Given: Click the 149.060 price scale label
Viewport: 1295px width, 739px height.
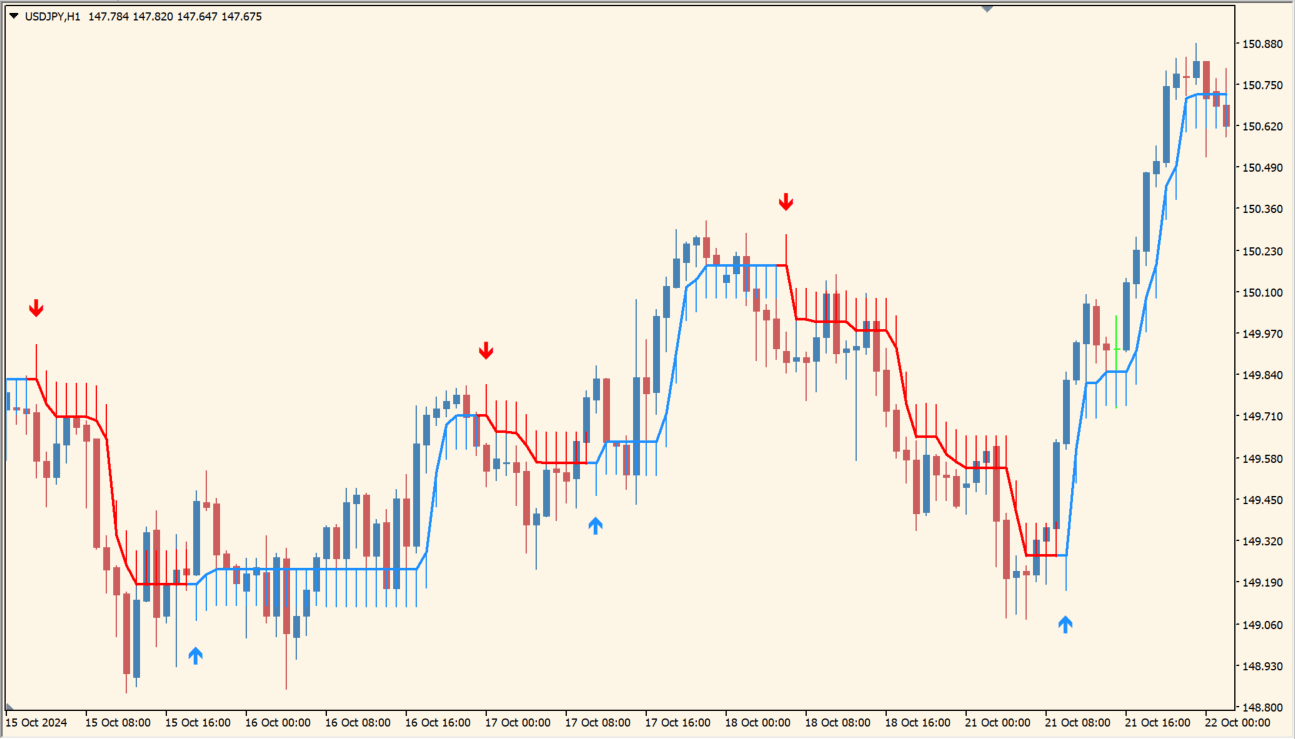Looking at the screenshot, I should [x=1262, y=625].
